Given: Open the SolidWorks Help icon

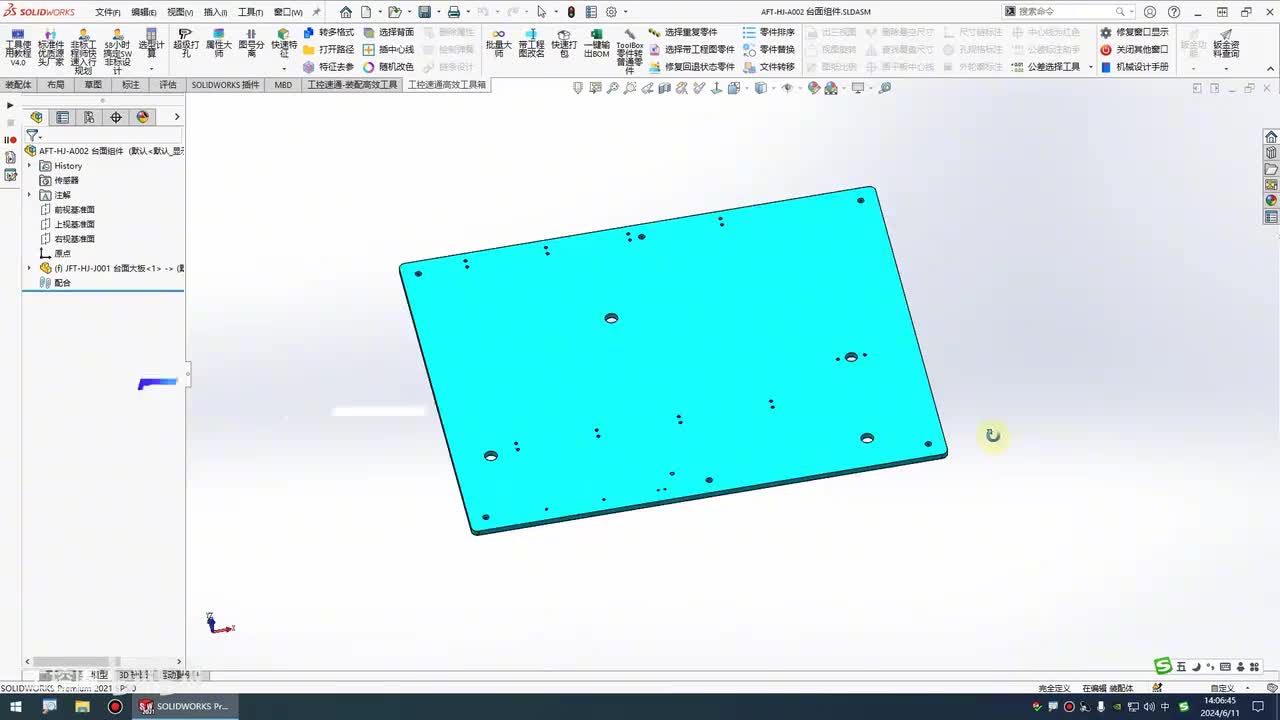Looking at the screenshot, I should pos(1174,12).
